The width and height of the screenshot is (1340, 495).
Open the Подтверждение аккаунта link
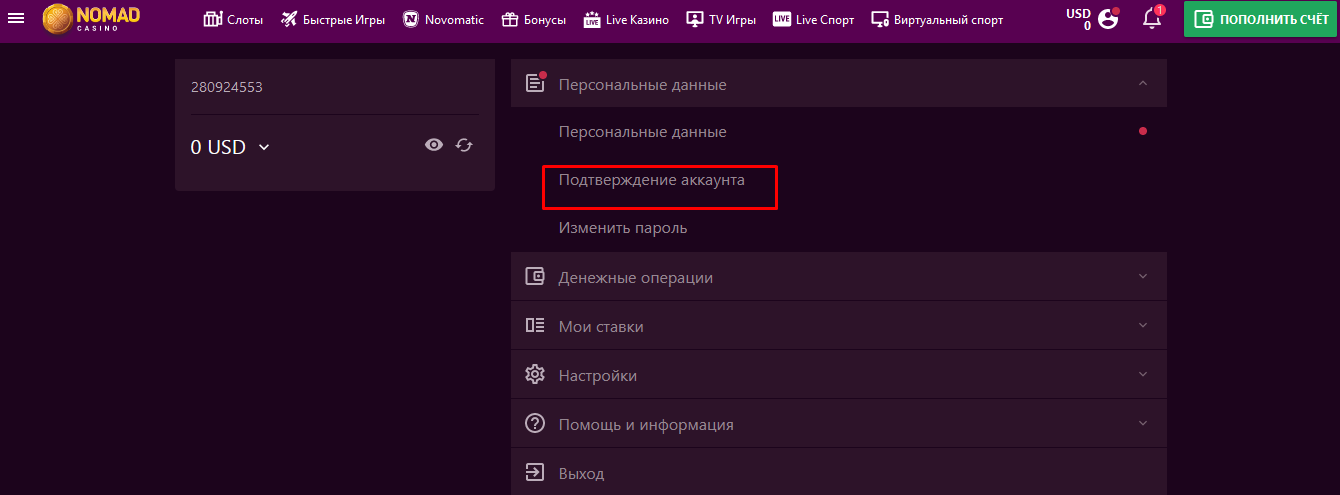point(651,180)
